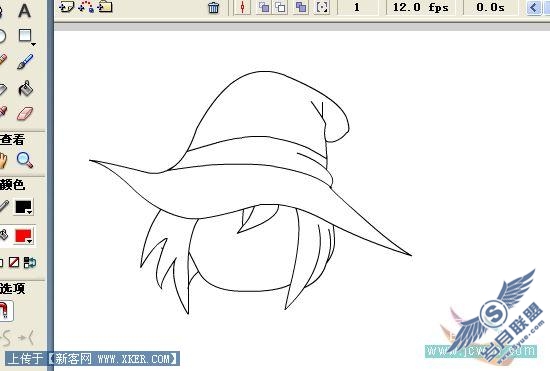This screenshot has height=371, width=550.
Task: Click the timeline scroll left arrow
Action: pos(534,7)
